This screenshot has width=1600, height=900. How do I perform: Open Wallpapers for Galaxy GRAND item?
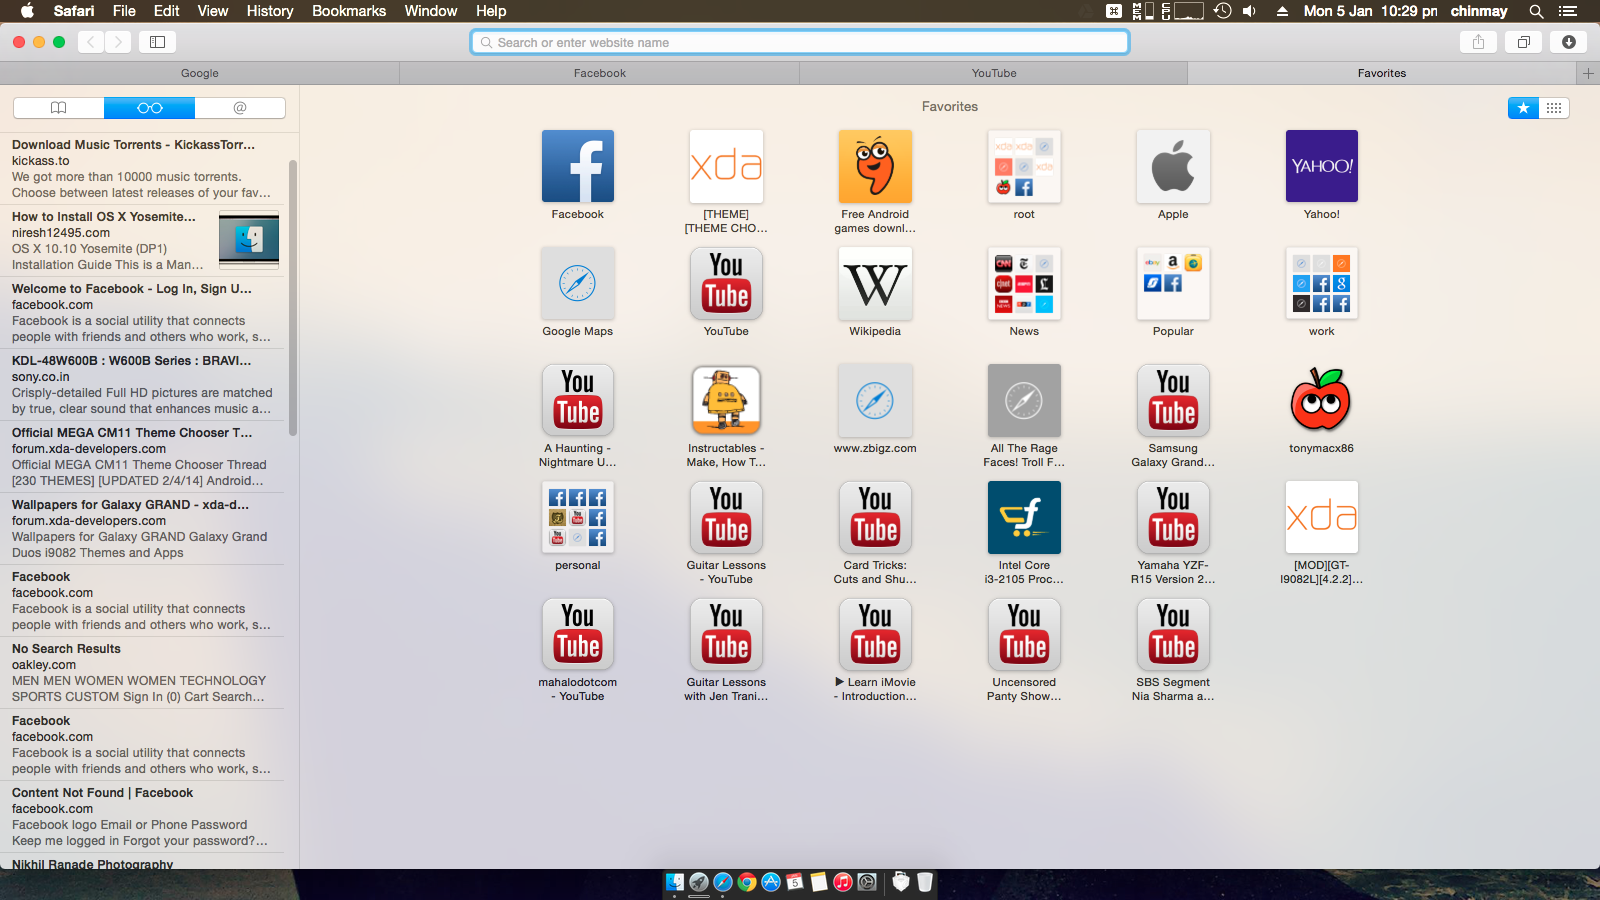pyautogui.click(x=142, y=529)
